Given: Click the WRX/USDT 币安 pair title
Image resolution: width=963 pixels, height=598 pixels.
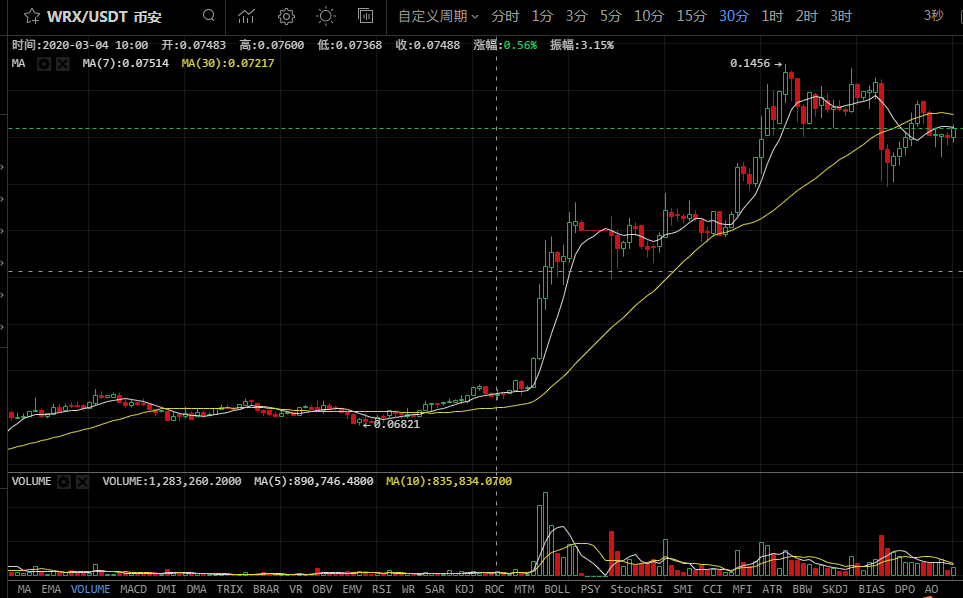Looking at the screenshot, I should click(104, 17).
